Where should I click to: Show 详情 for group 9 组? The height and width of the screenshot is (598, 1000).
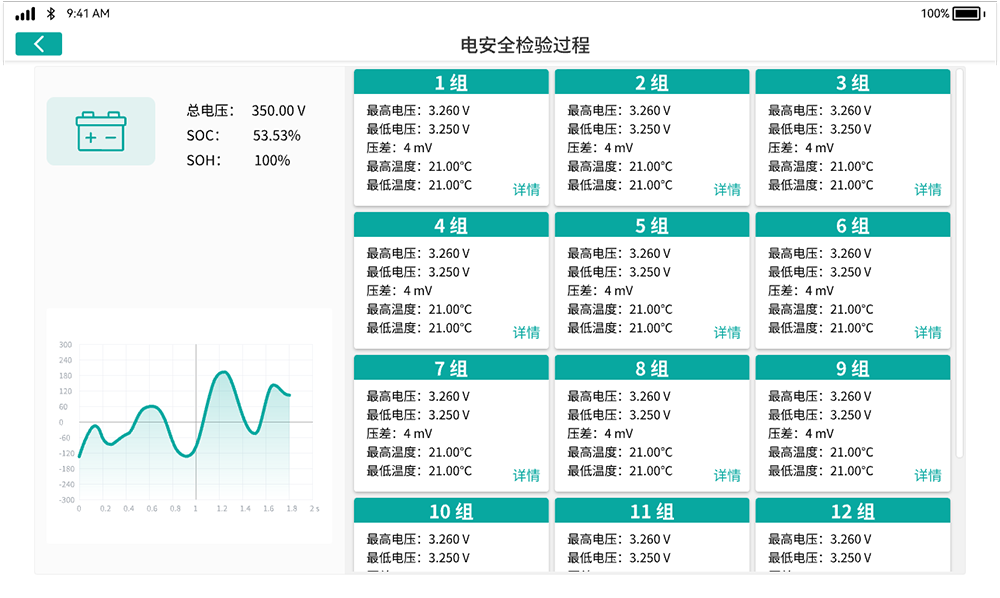[928, 475]
